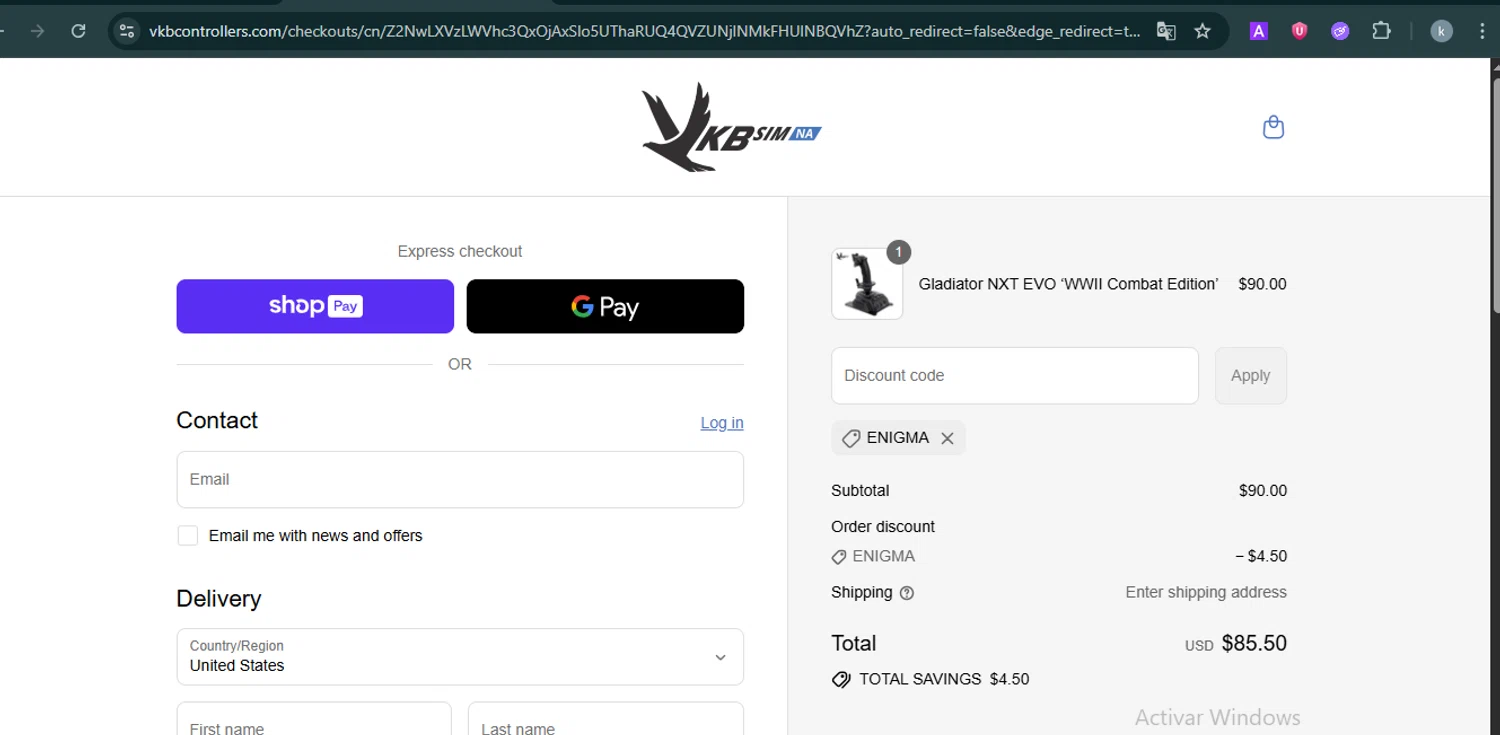
Task: Focus the Email input field
Action: point(460,479)
